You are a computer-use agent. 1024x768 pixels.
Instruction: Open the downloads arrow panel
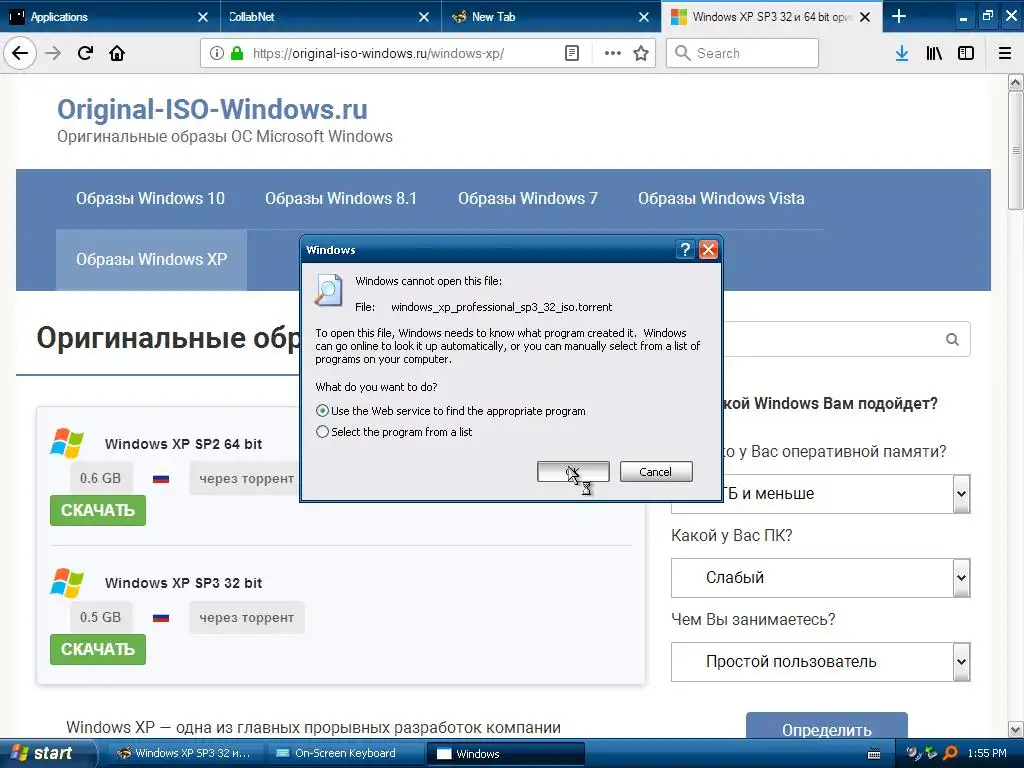coord(902,53)
